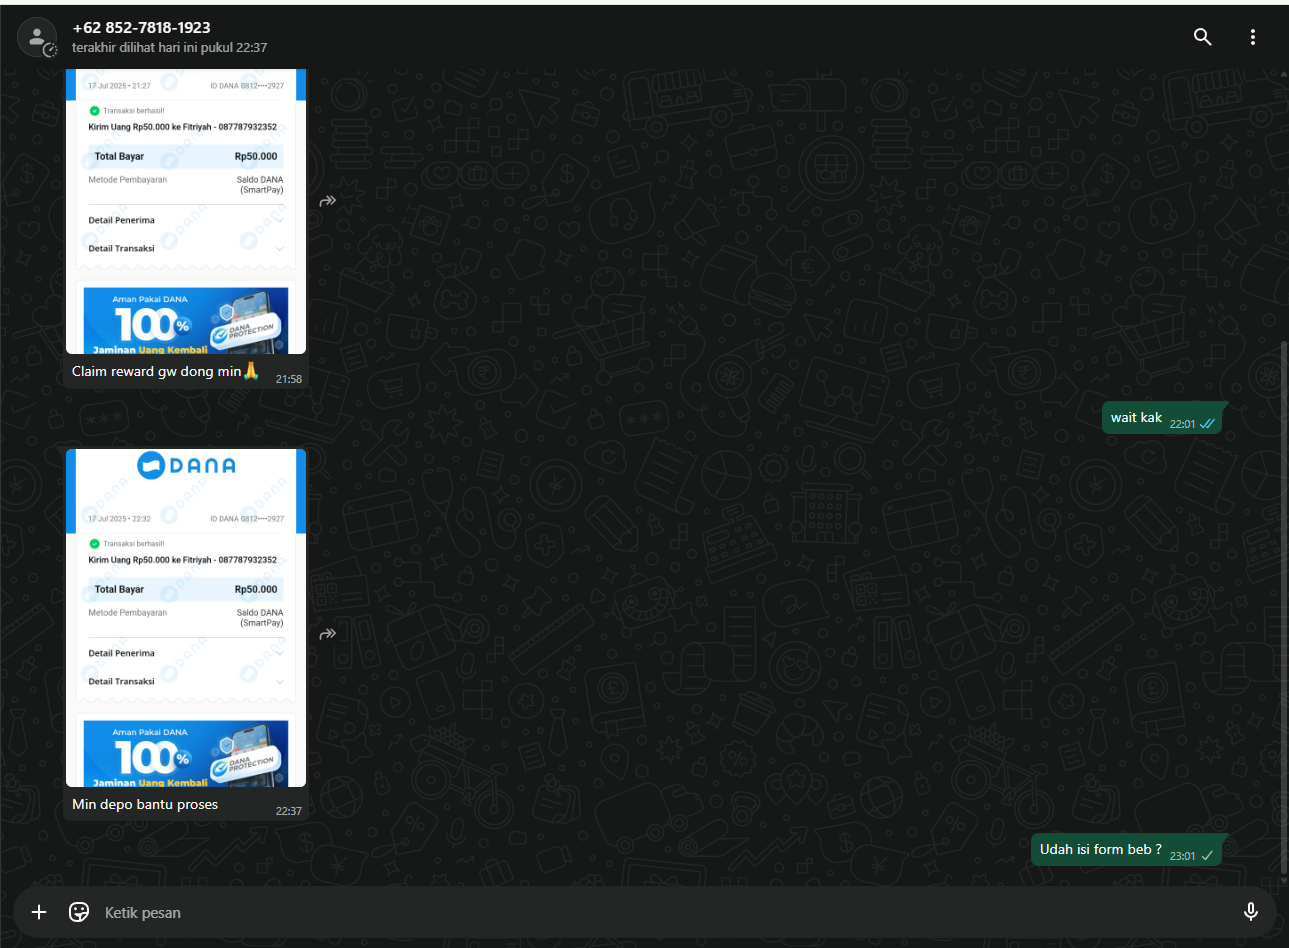The height and width of the screenshot is (948, 1289).
Task: Select the "wait kak" message
Action: pos(1136,418)
